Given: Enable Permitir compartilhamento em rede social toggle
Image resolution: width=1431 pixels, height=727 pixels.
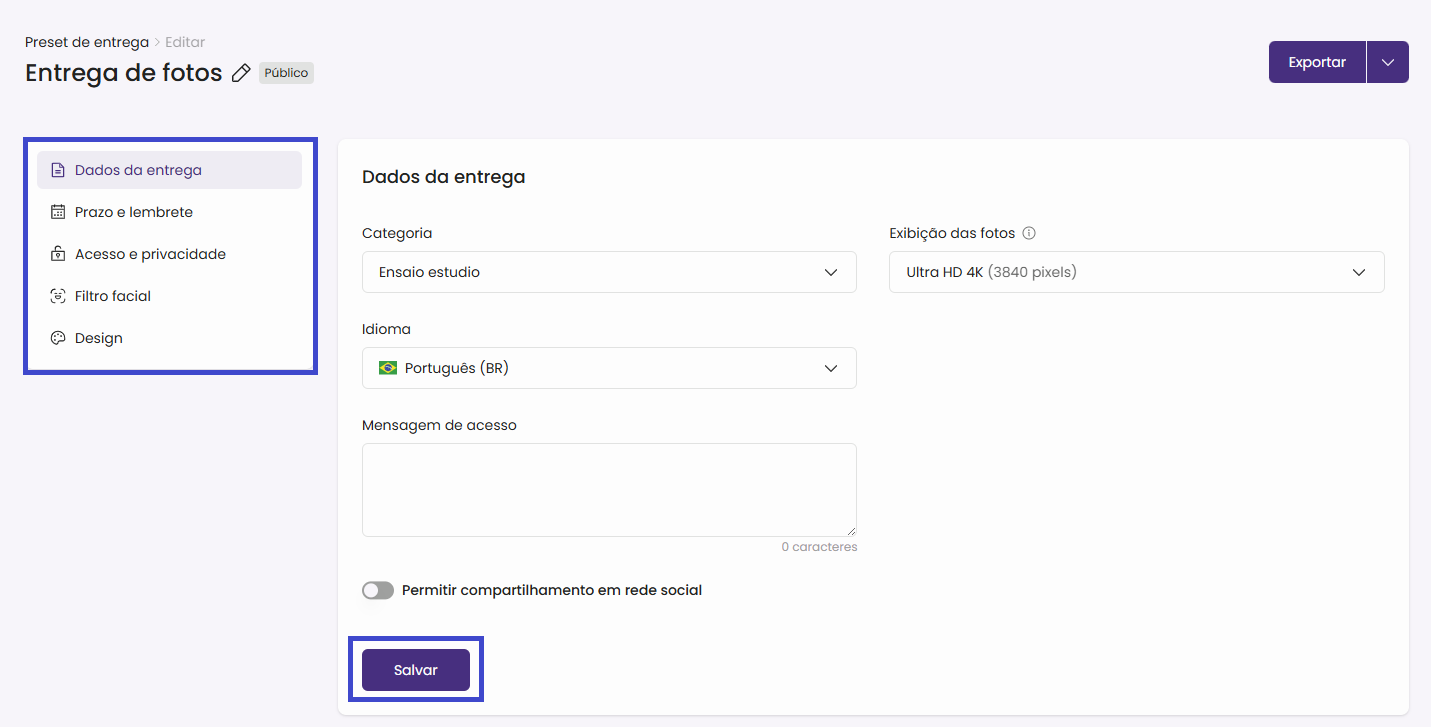Looking at the screenshot, I should [378, 590].
